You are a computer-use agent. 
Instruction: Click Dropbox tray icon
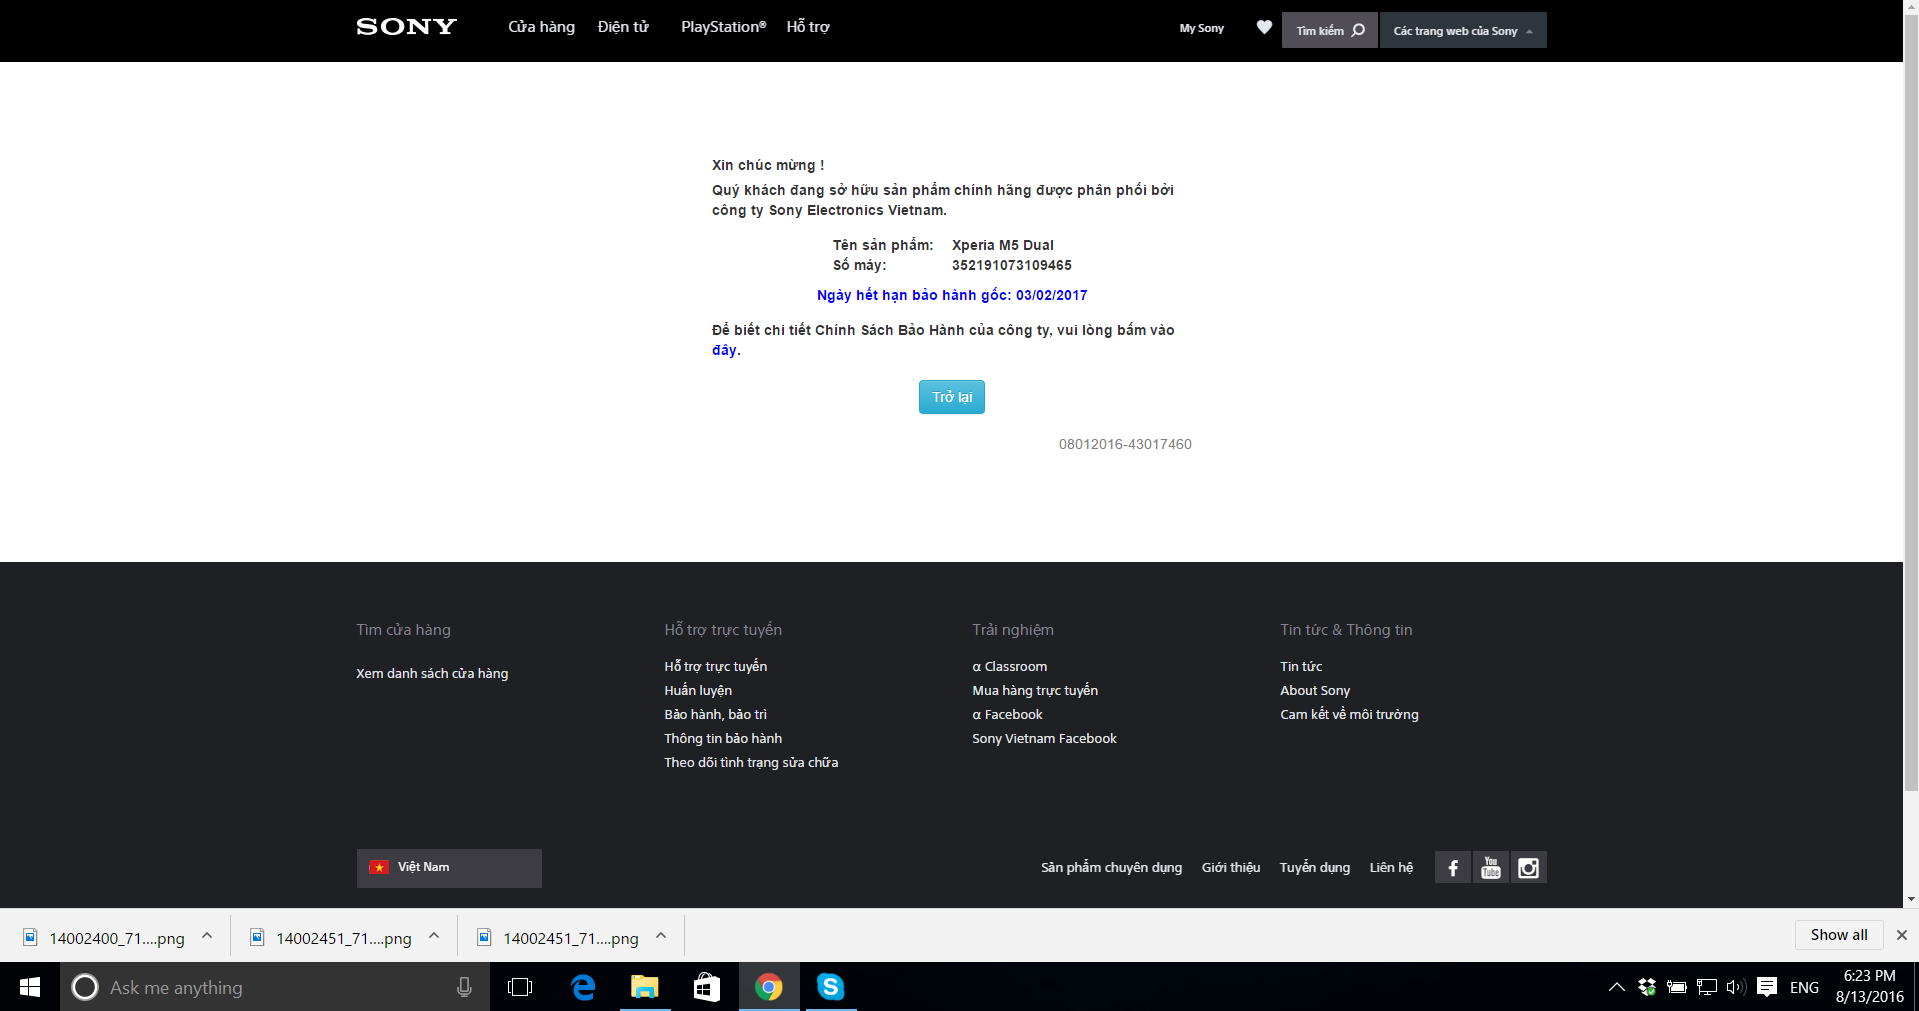pos(1647,987)
